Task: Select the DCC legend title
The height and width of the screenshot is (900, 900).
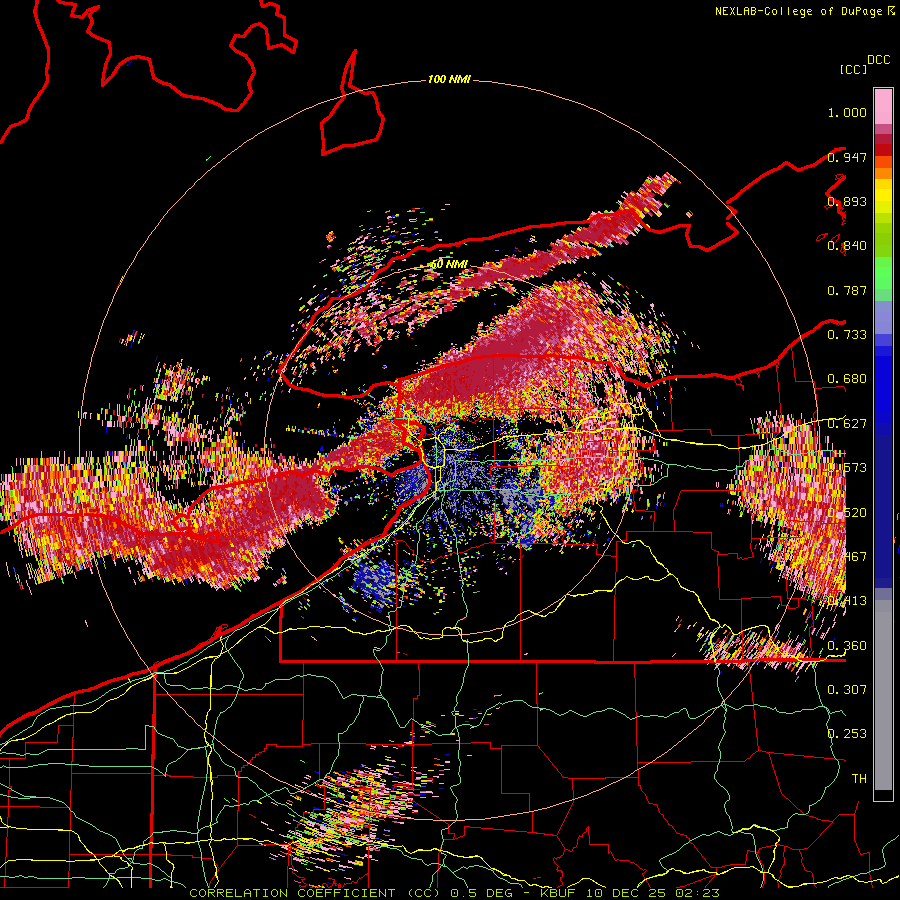Action: point(878,60)
